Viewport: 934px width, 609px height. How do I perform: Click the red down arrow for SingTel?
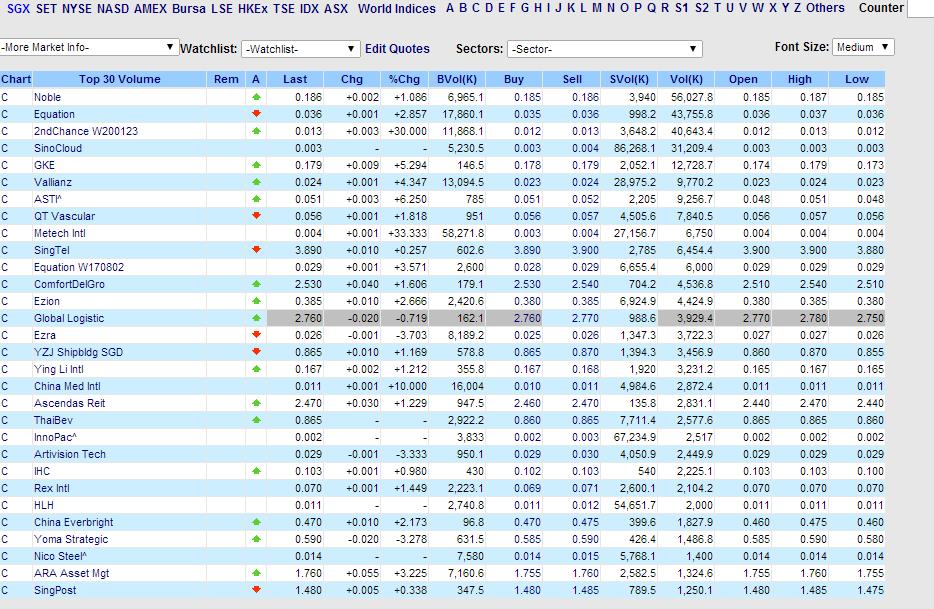[258, 250]
